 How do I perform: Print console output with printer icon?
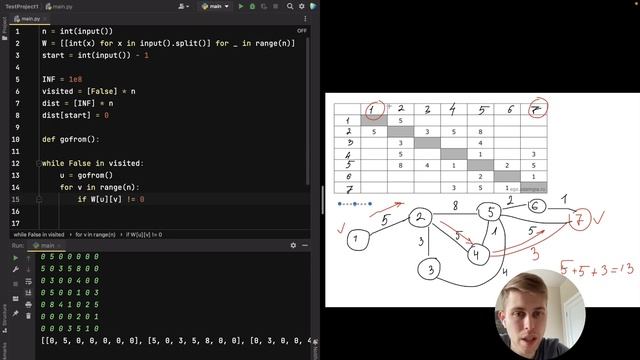click(28, 304)
